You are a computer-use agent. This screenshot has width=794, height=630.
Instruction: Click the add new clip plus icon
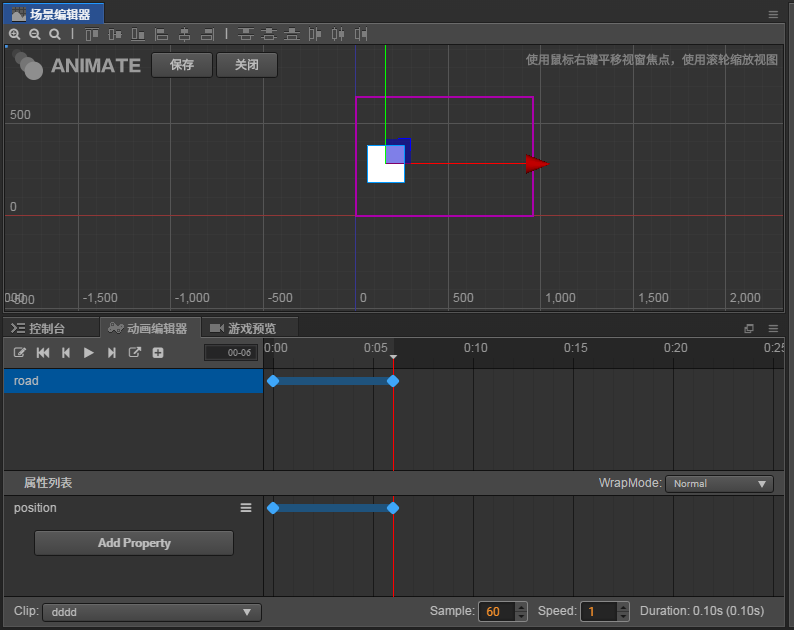[x=158, y=352]
